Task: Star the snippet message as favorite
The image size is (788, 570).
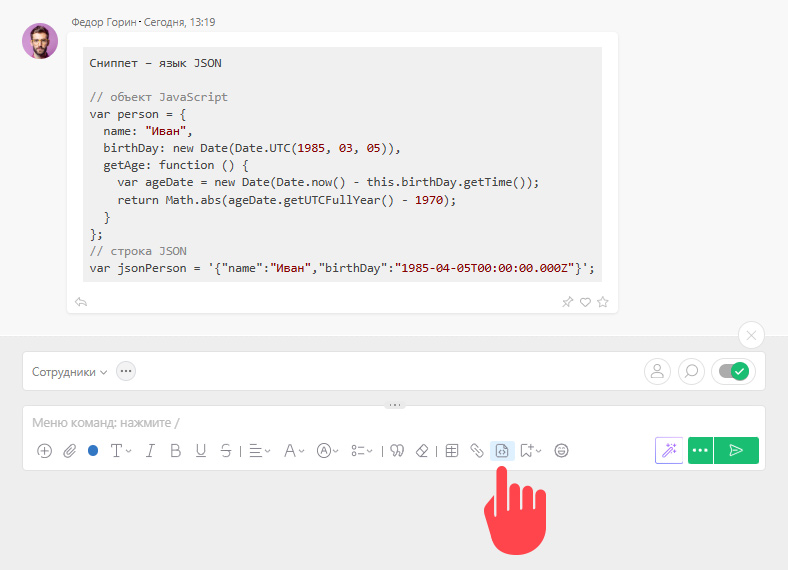Action: point(603,302)
